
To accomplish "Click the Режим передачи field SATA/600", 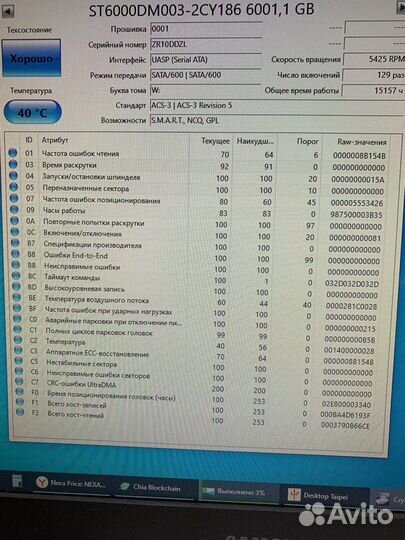I will [206, 75].
